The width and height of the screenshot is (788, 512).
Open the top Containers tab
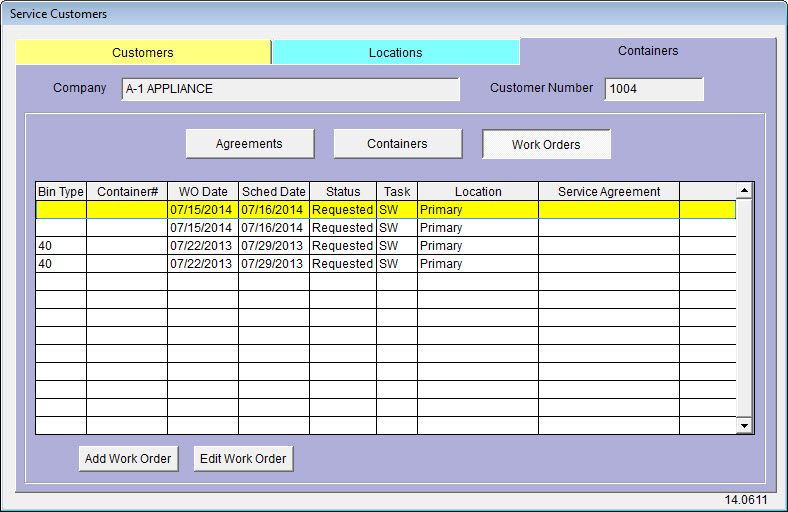coord(648,51)
